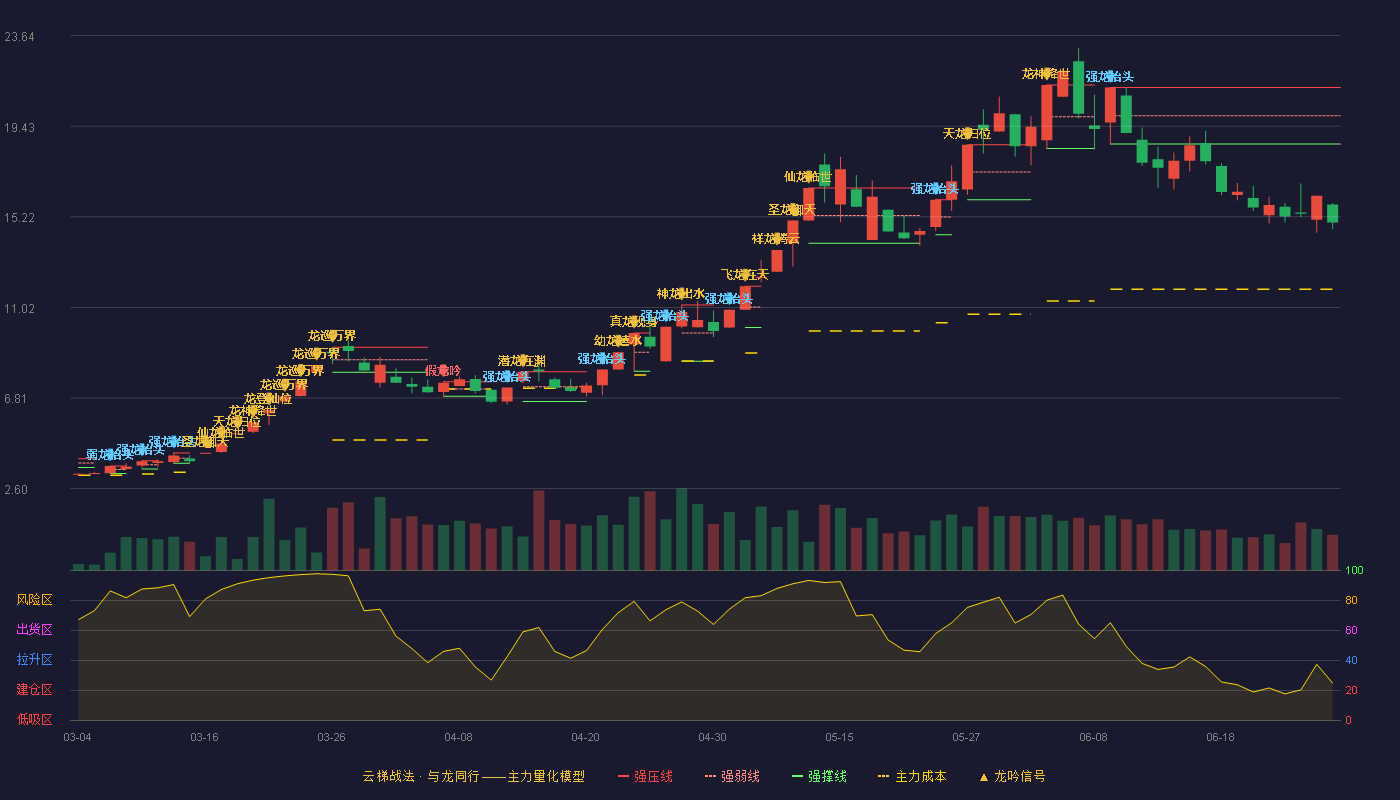The image size is (1400, 800).
Task: Click the tall green candle at the price peak
Action: click(1078, 87)
